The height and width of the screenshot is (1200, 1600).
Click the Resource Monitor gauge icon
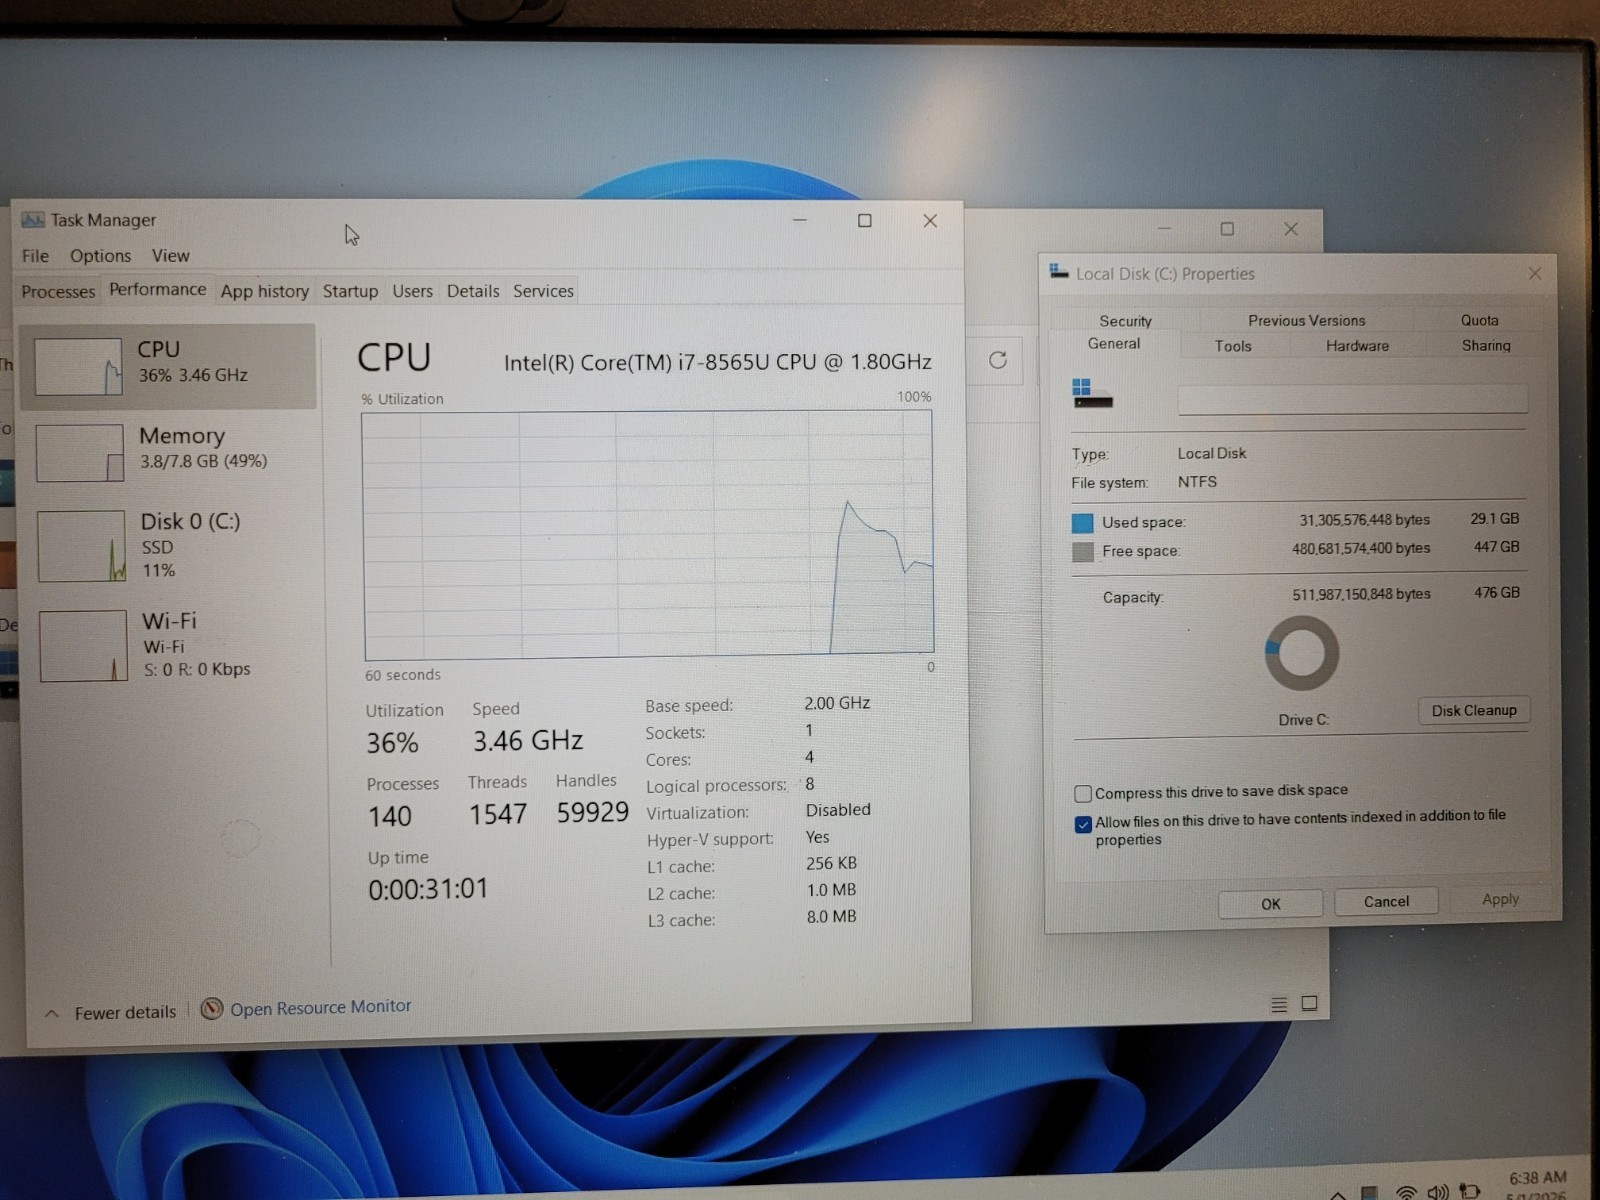(211, 1009)
